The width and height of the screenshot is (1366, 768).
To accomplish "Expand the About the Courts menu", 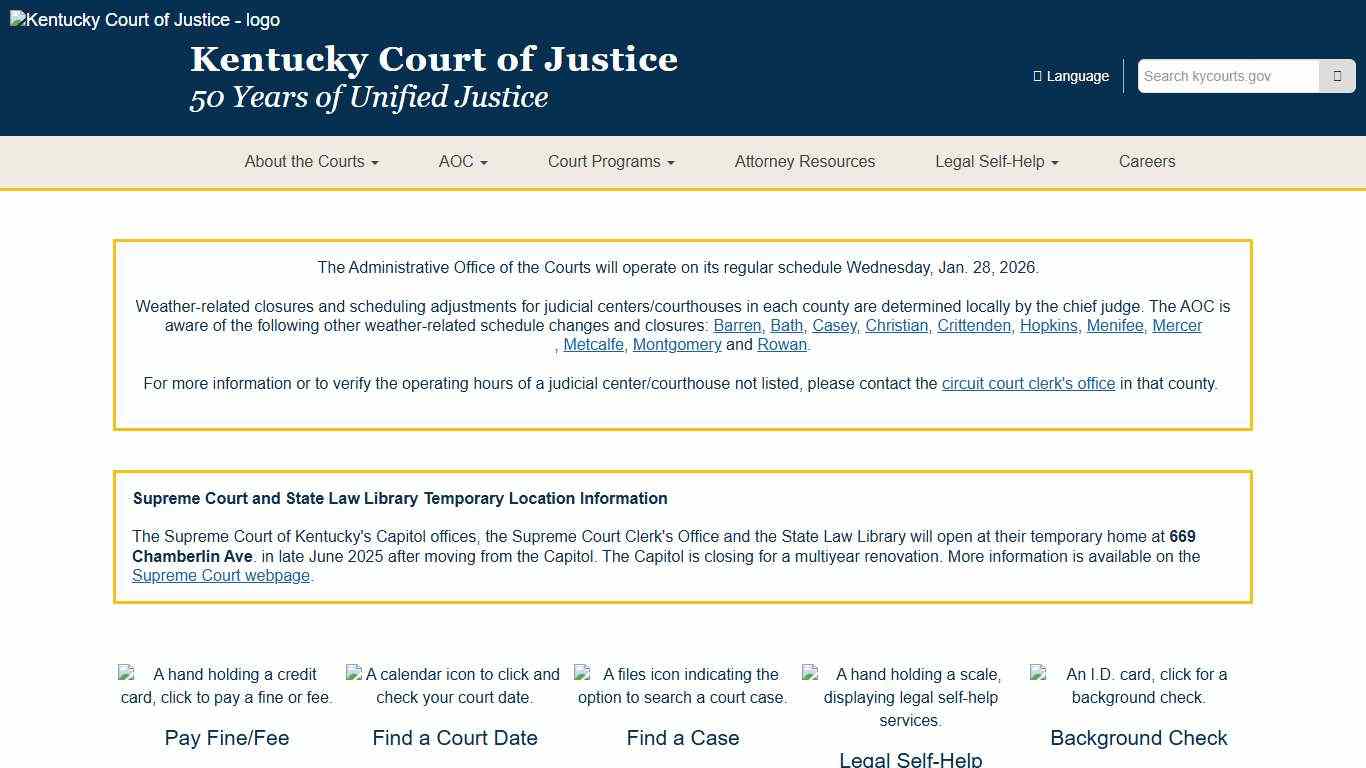I will click(311, 162).
